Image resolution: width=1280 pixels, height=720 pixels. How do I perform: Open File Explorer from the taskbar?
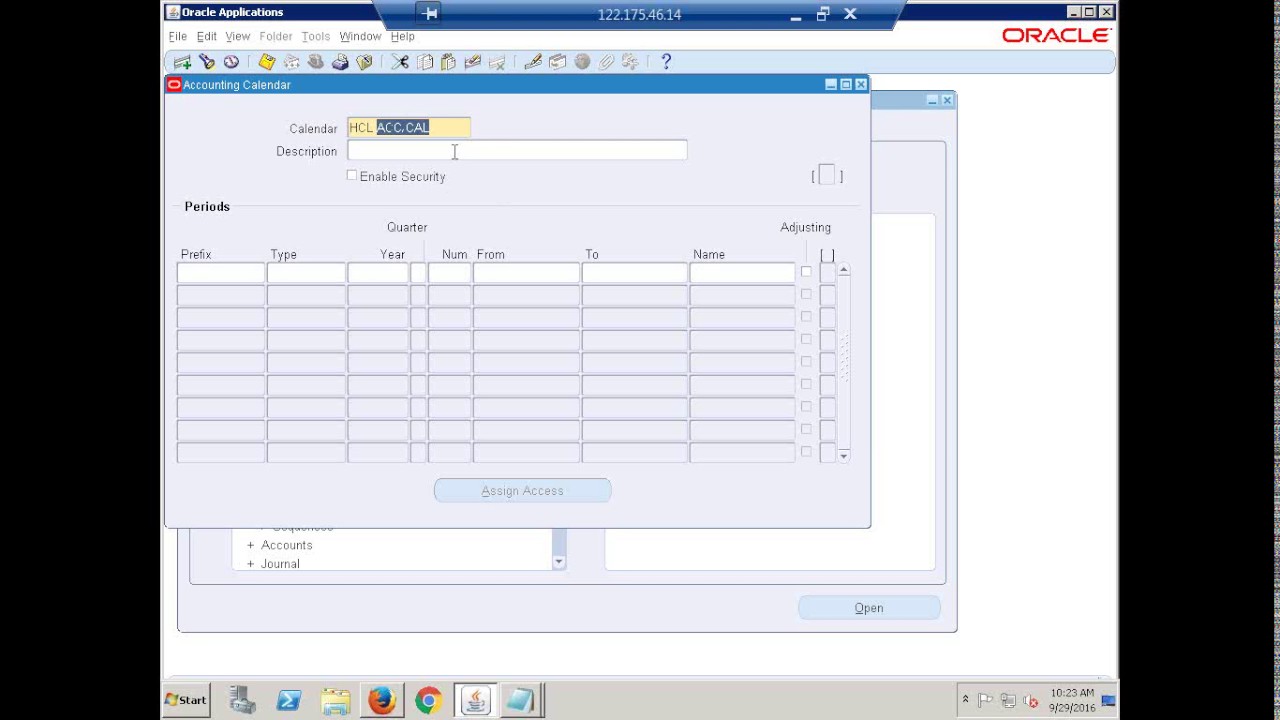click(335, 700)
